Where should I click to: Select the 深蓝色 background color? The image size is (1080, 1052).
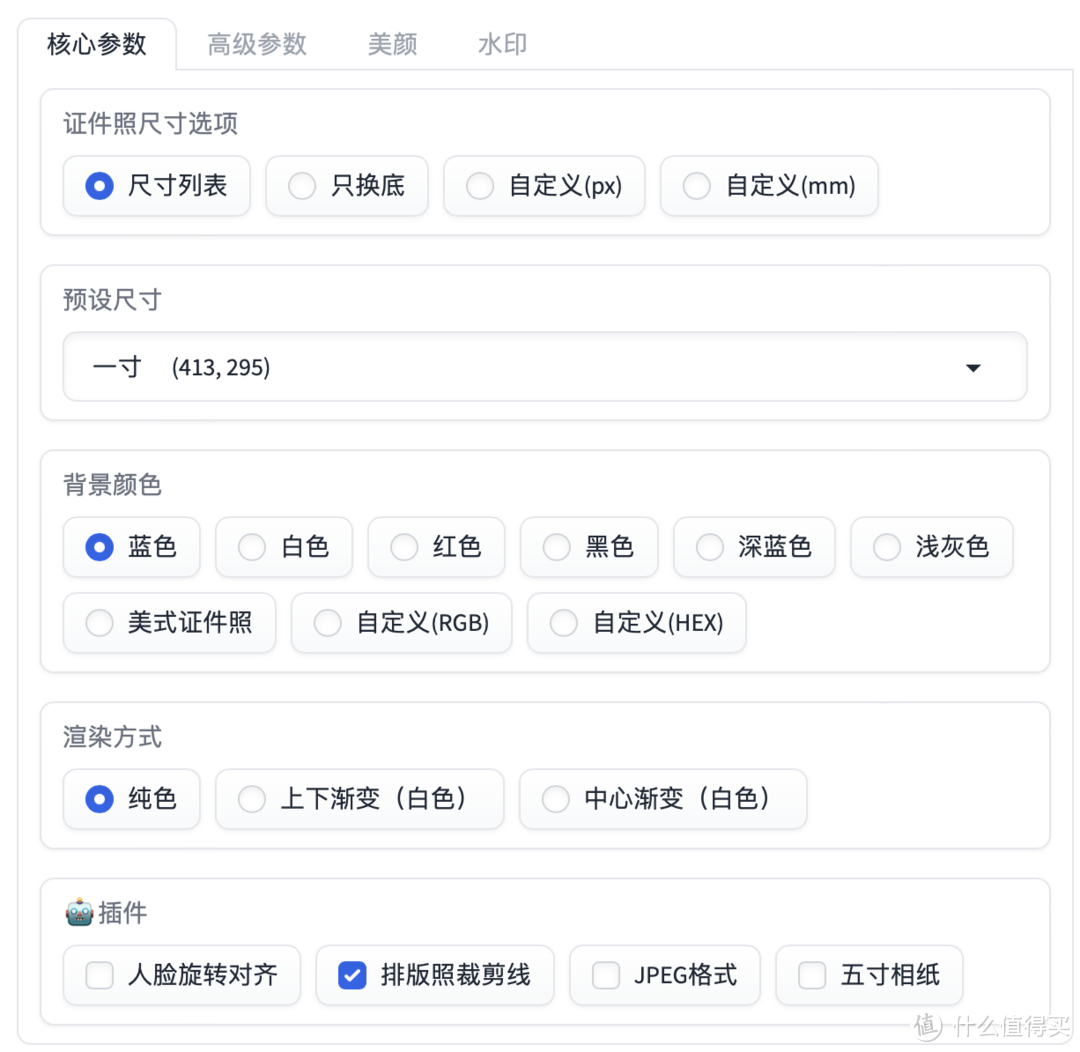pyautogui.click(x=754, y=547)
